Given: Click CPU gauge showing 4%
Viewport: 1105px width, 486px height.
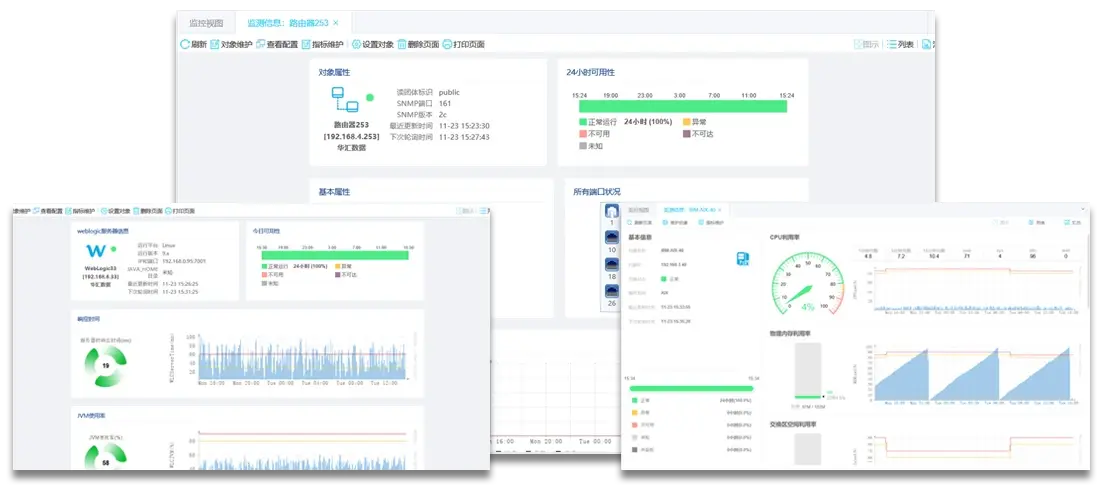Looking at the screenshot, I should 808,285.
